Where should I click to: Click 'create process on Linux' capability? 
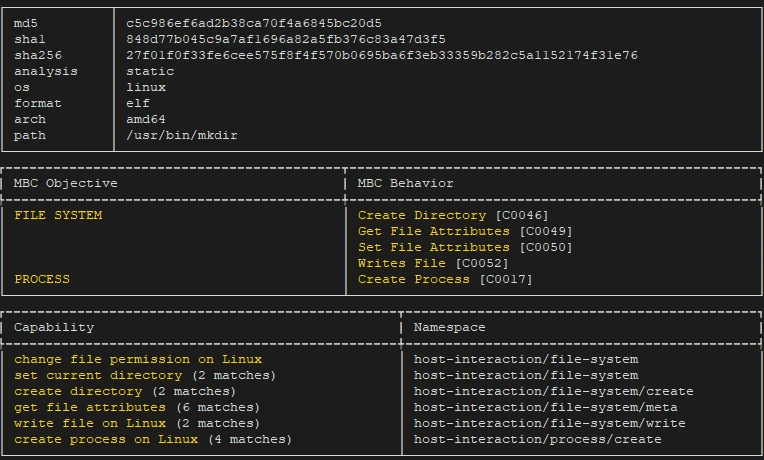[x=153, y=439]
